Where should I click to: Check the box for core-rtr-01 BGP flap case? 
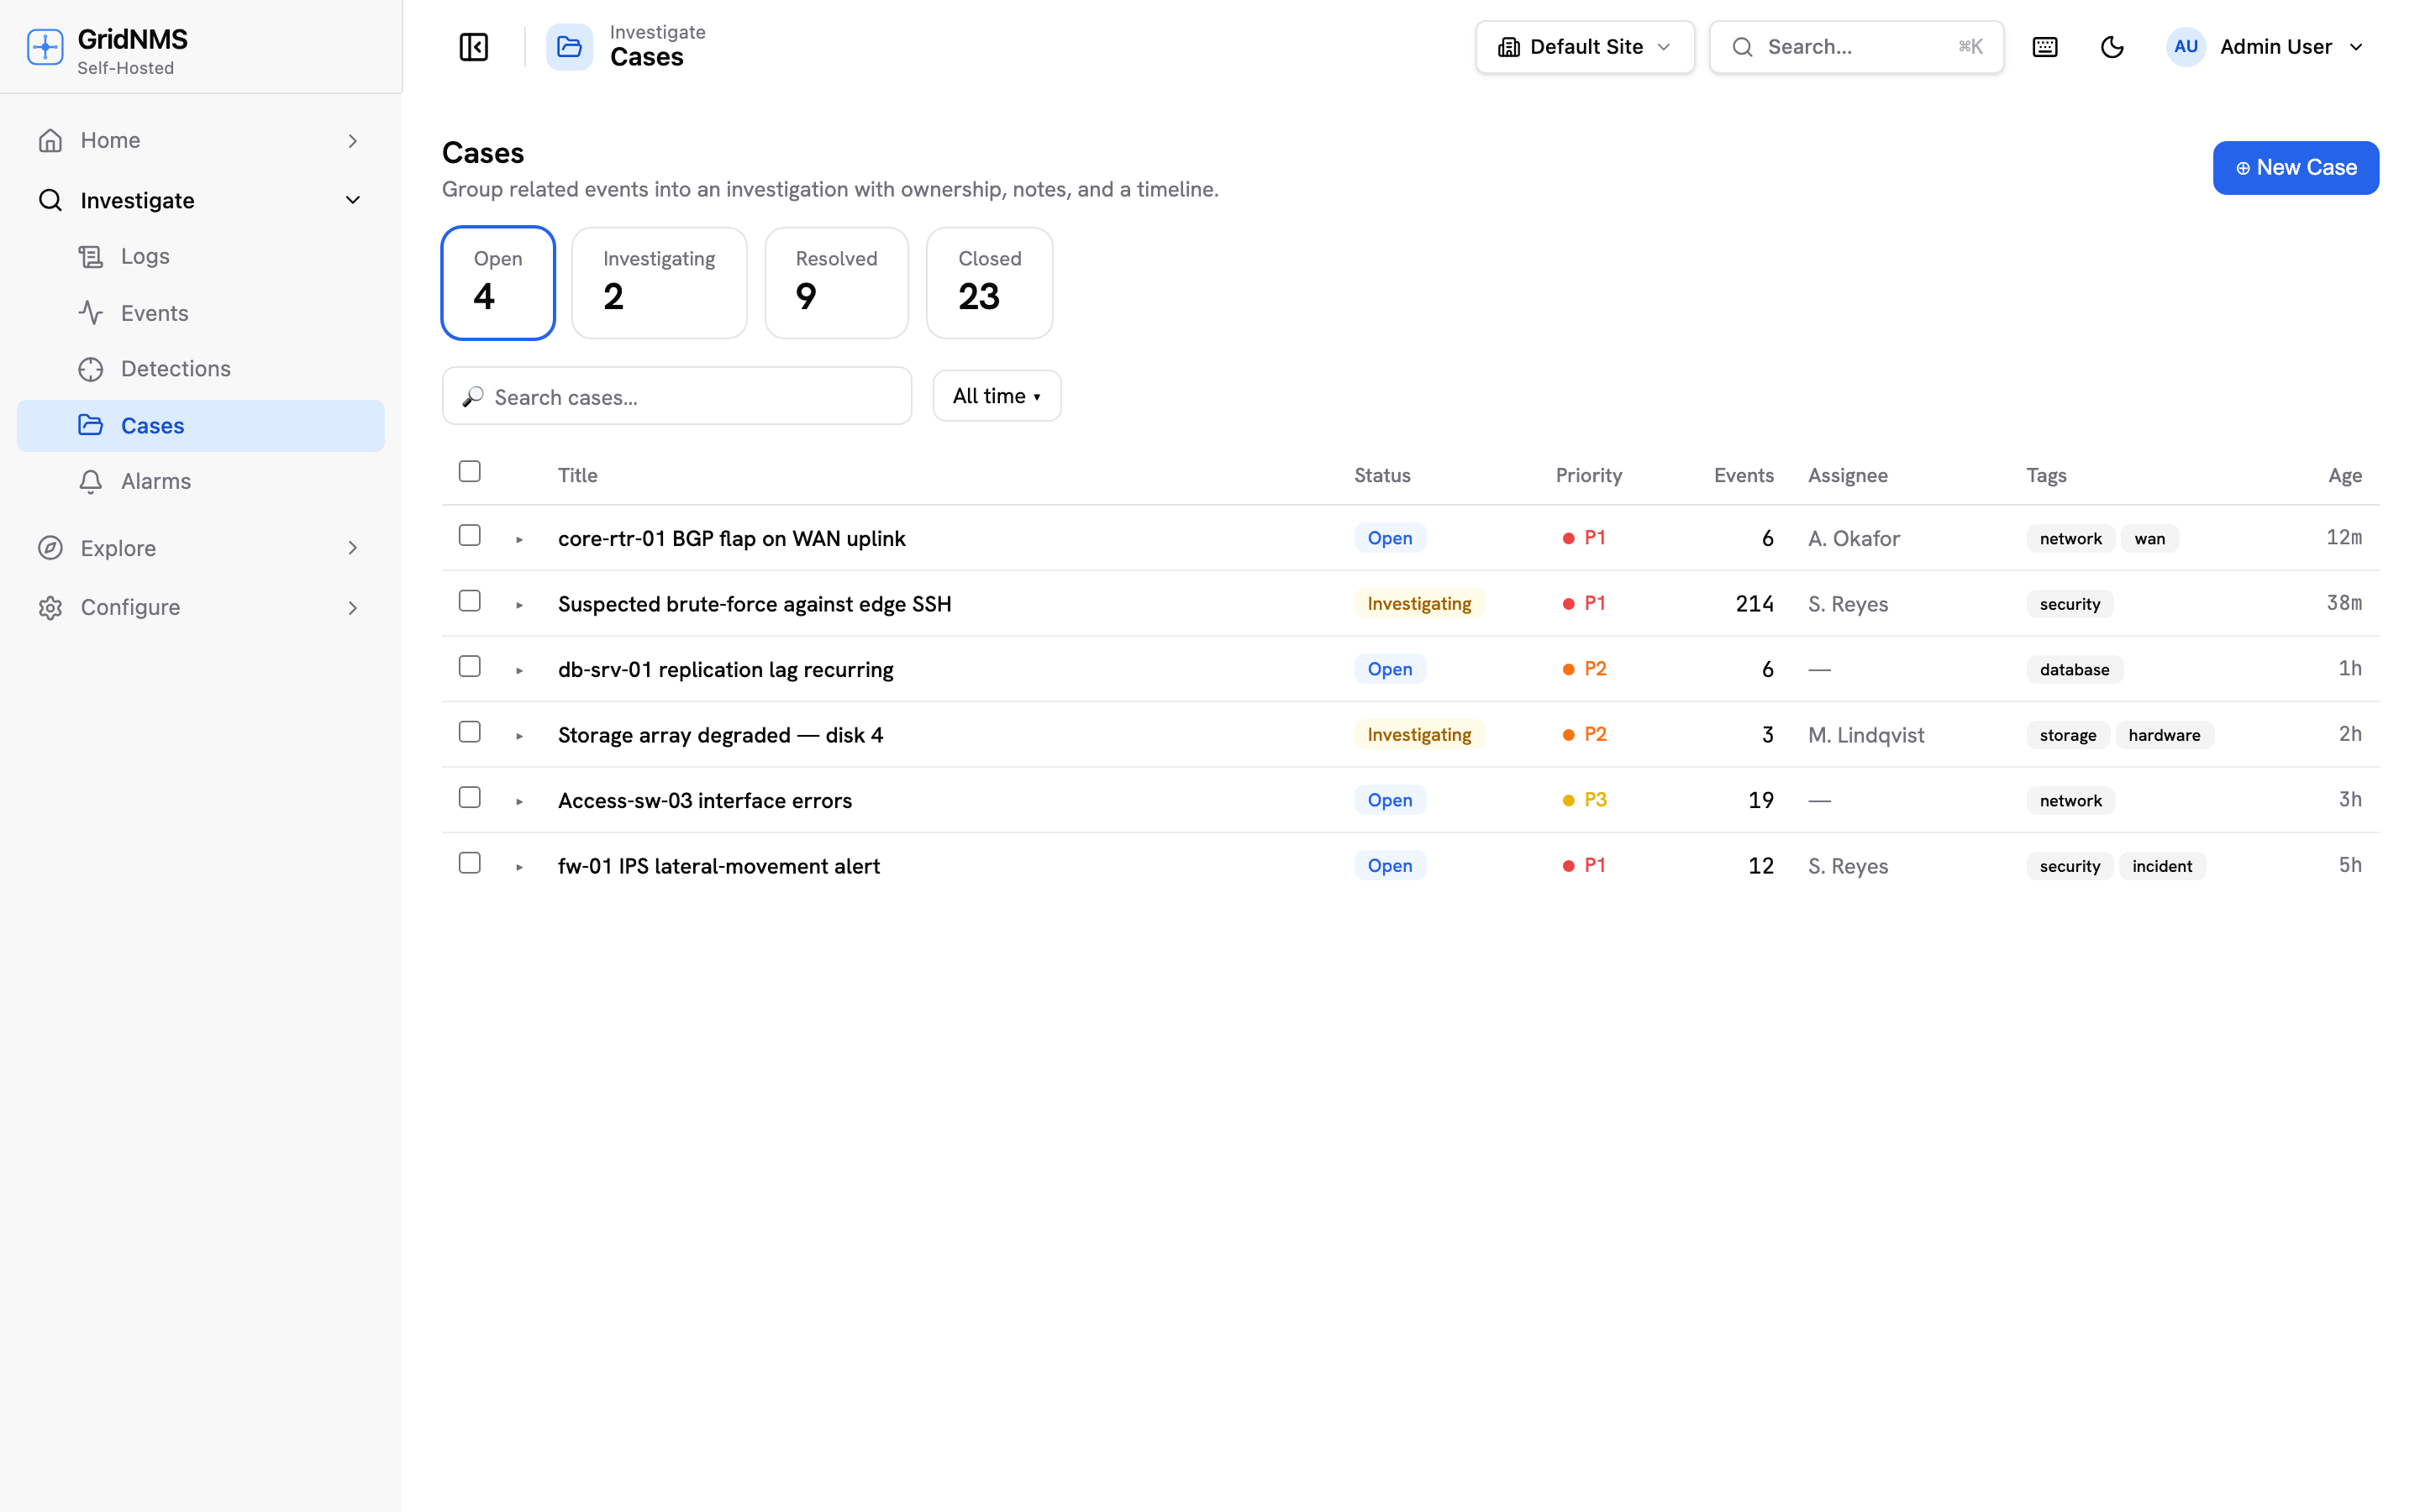[469, 535]
